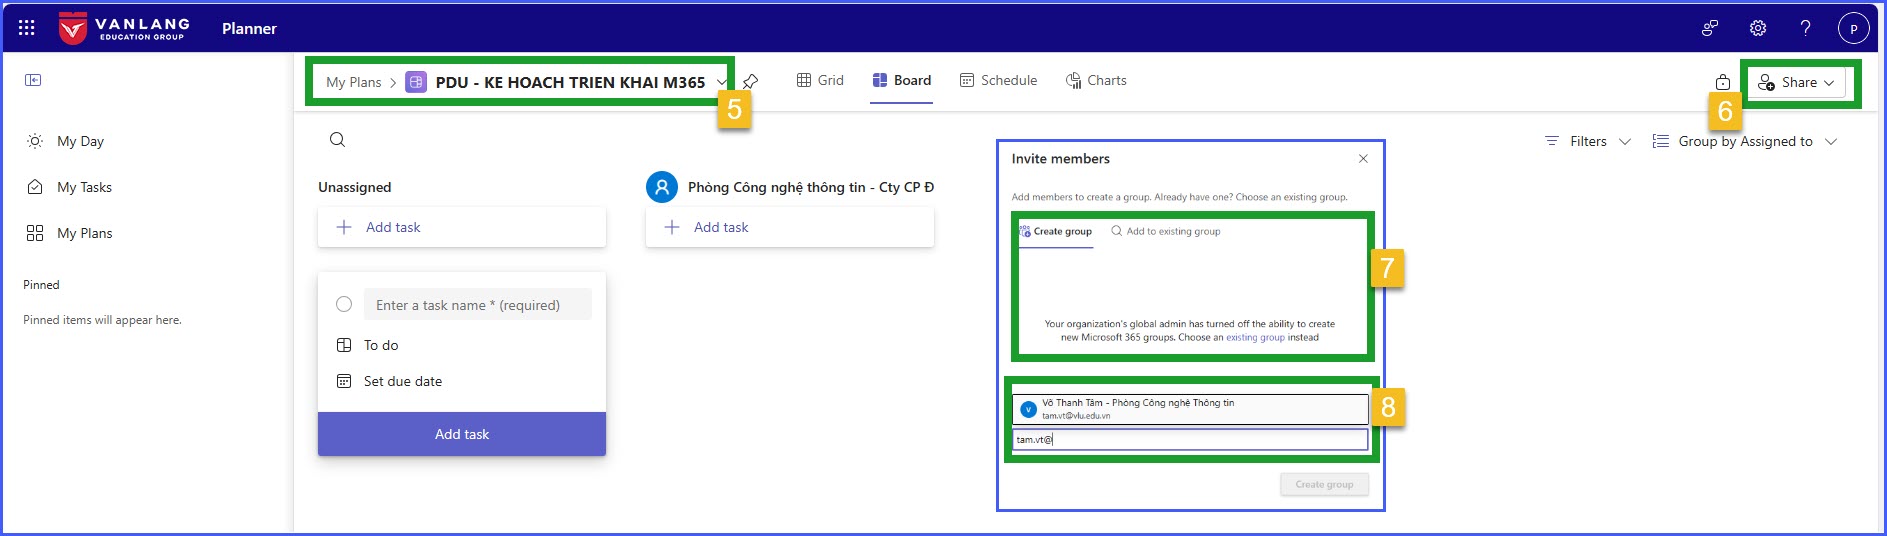Open the Share dropdown
The image size is (1887, 536).
(x=1797, y=82)
